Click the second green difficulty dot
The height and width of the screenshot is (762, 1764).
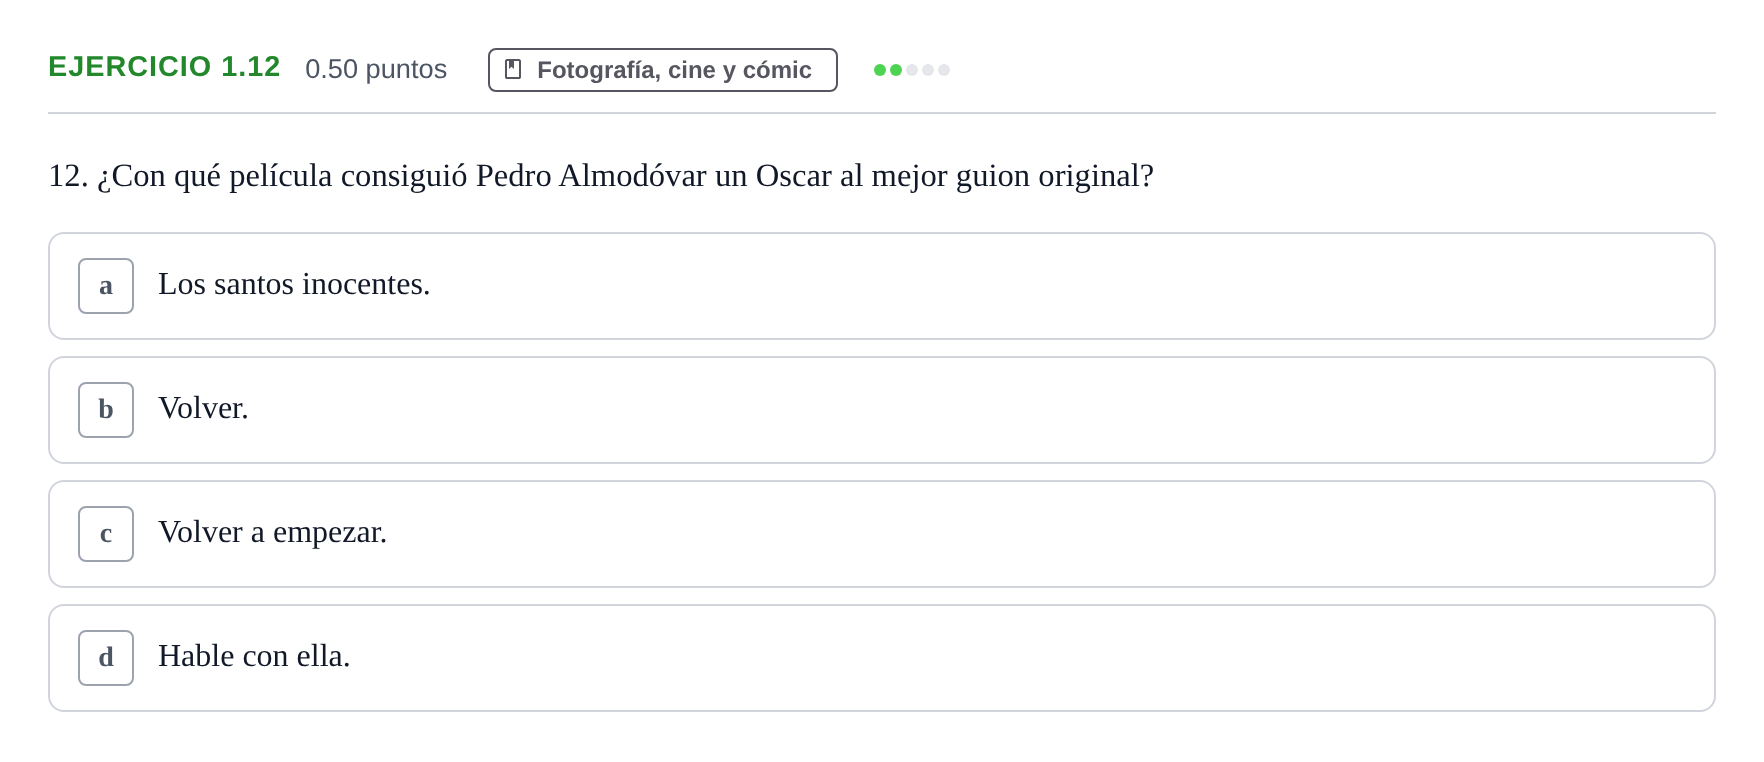coord(896,70)
